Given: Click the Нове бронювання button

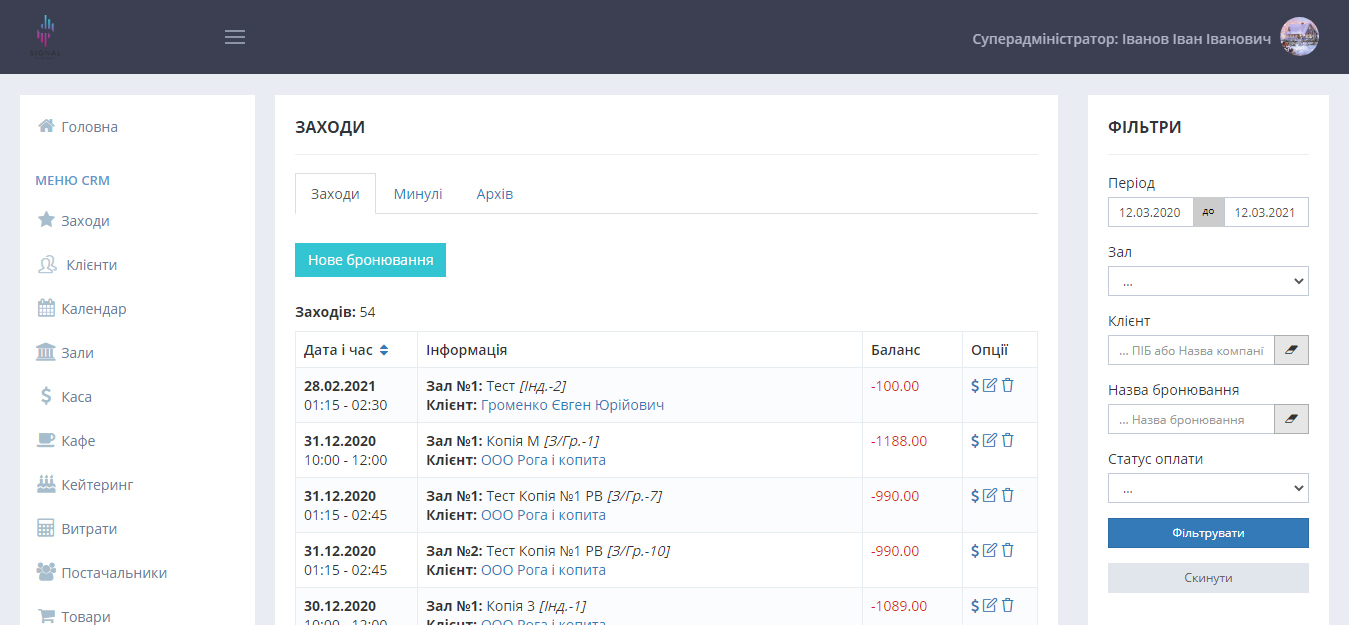Looking at the screenshot, I should click(370, 260).
